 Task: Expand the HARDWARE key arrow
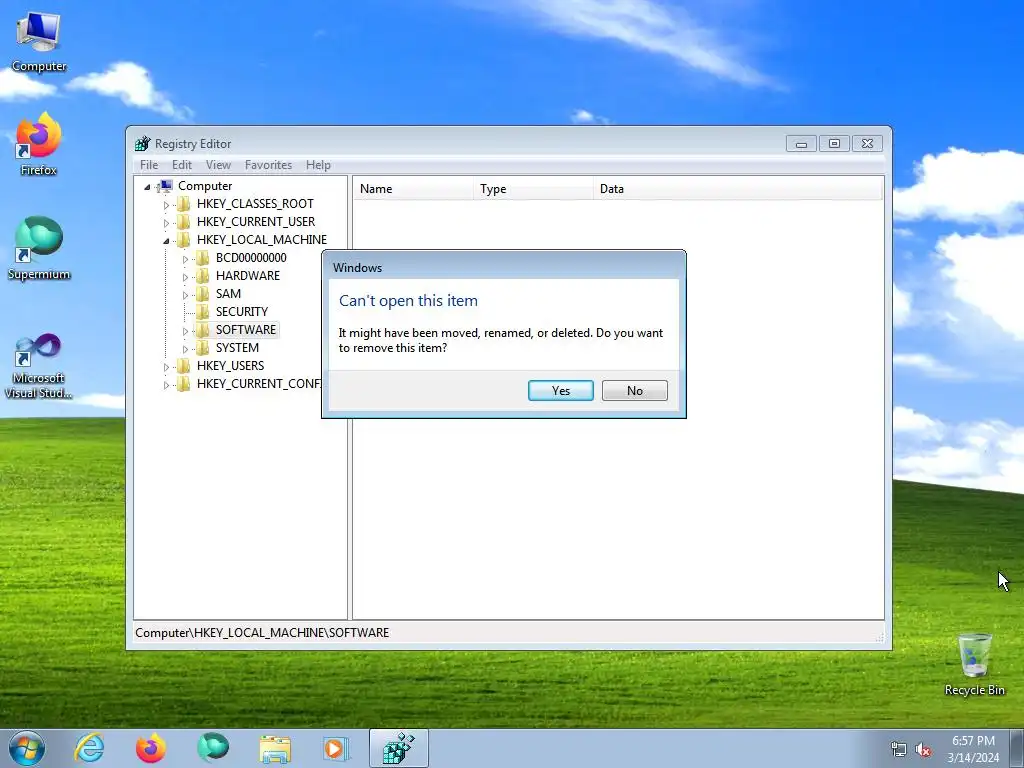[185, 276]
